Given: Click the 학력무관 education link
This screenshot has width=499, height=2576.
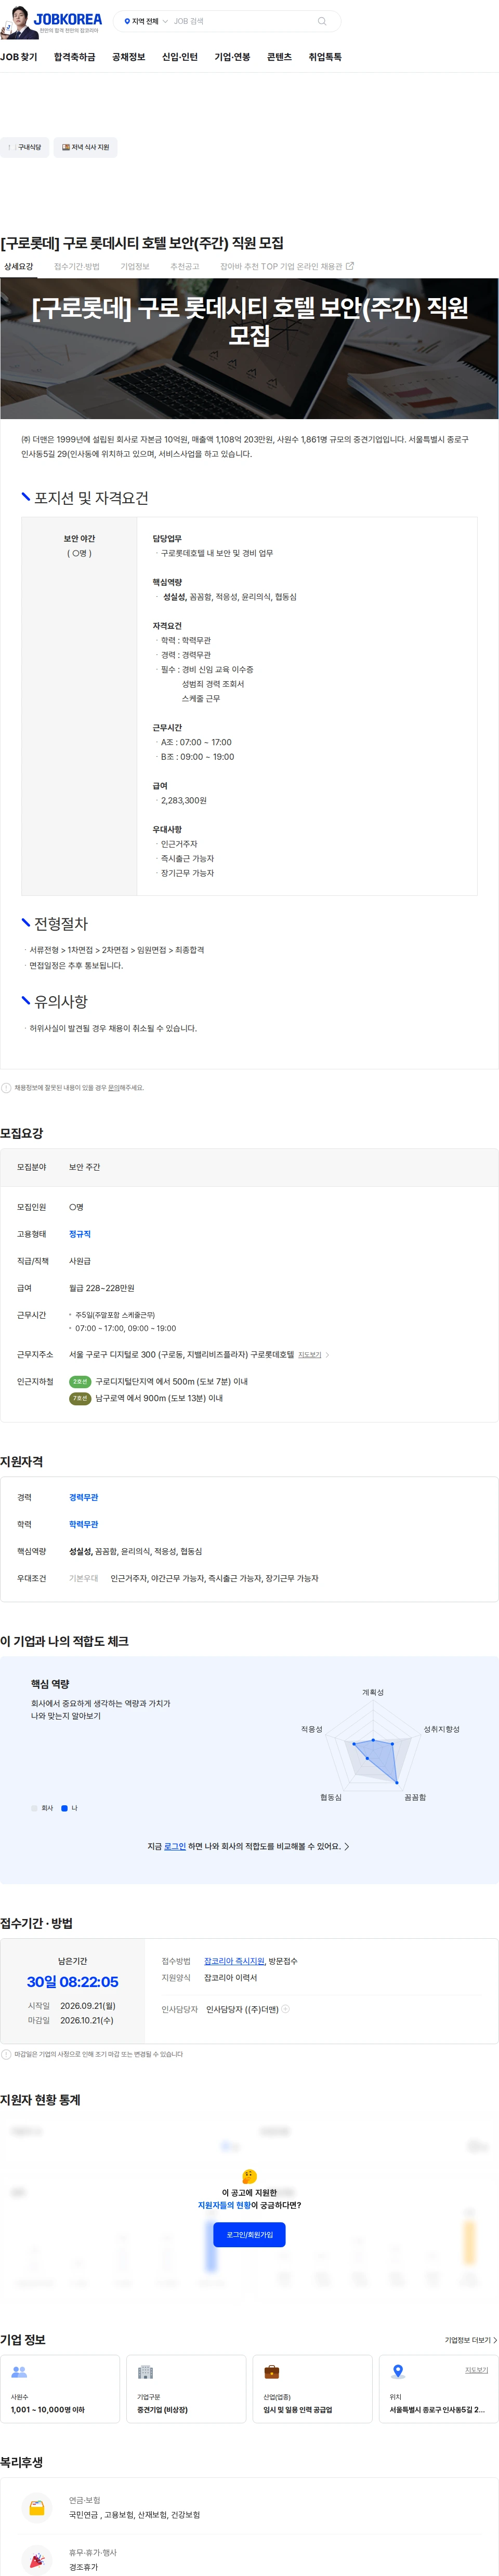Looking at the screenshot, I should tap(84, 1525).
